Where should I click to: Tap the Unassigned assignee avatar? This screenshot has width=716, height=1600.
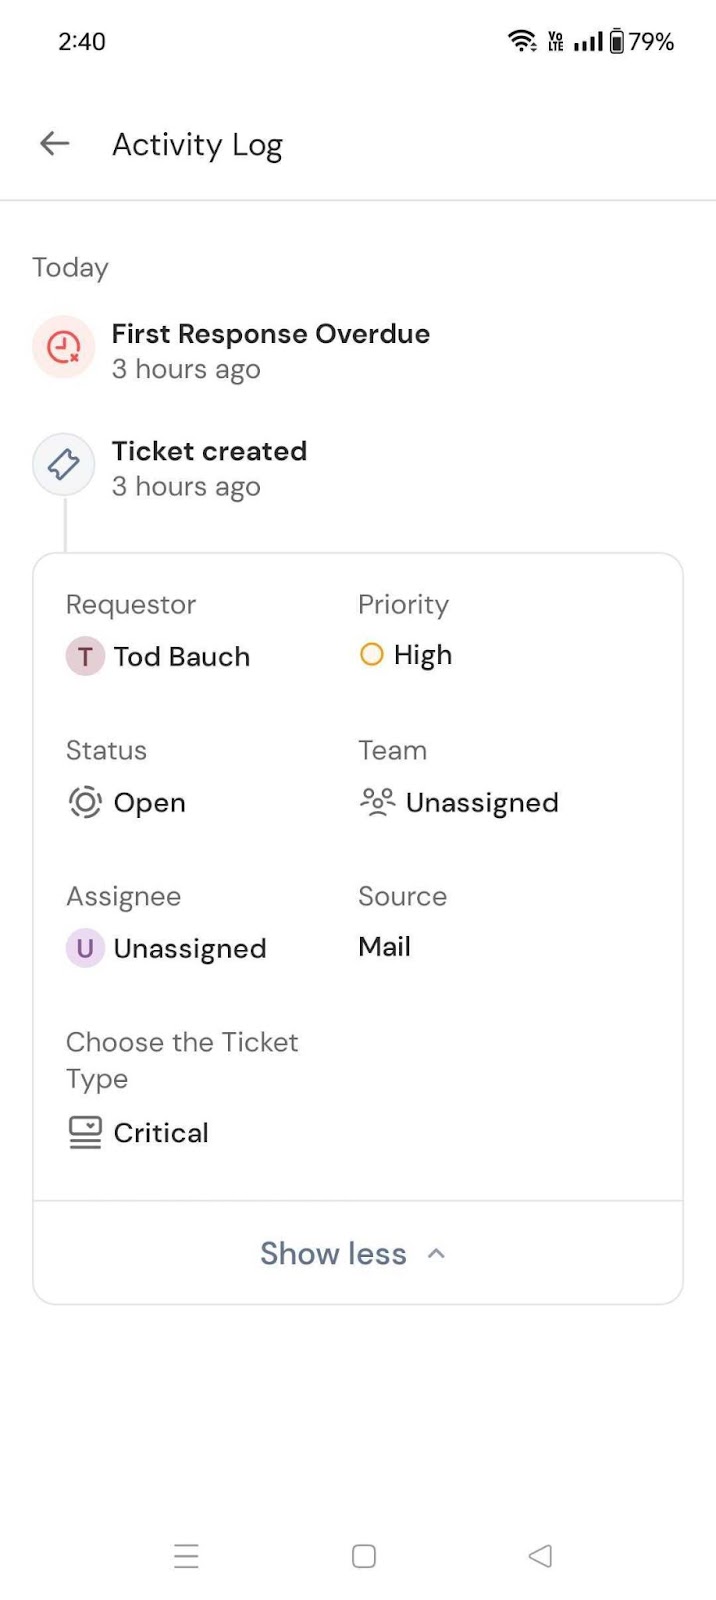coord(85,948)
